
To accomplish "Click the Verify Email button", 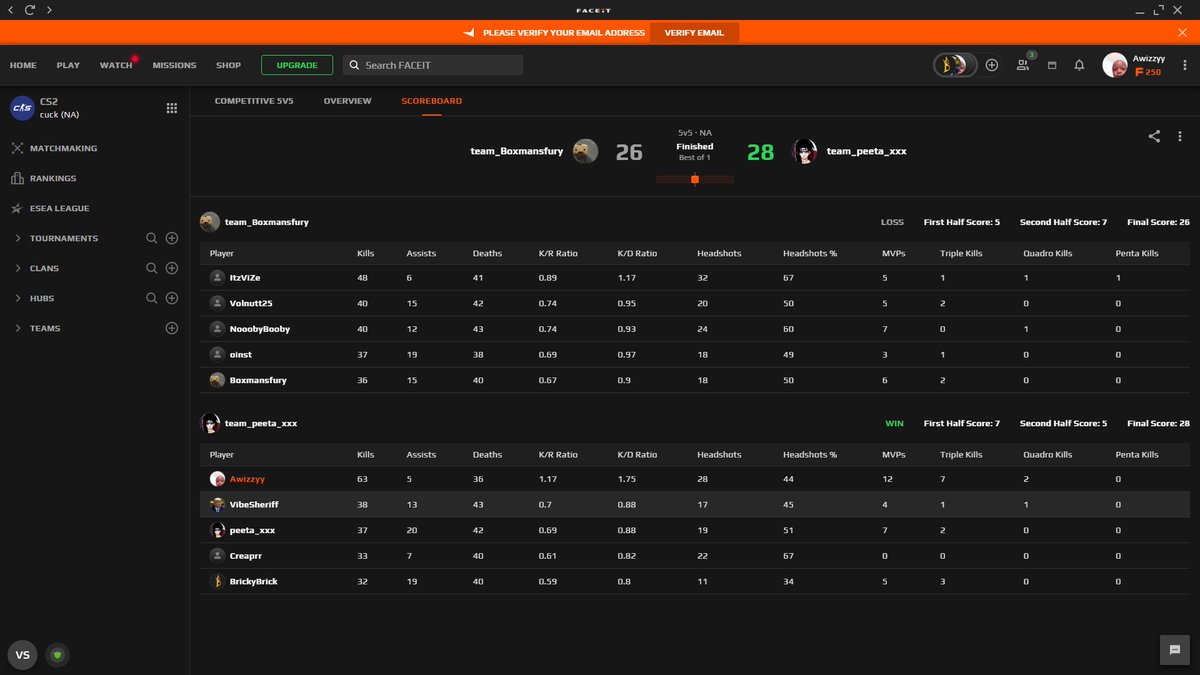I will click(694, 32).
